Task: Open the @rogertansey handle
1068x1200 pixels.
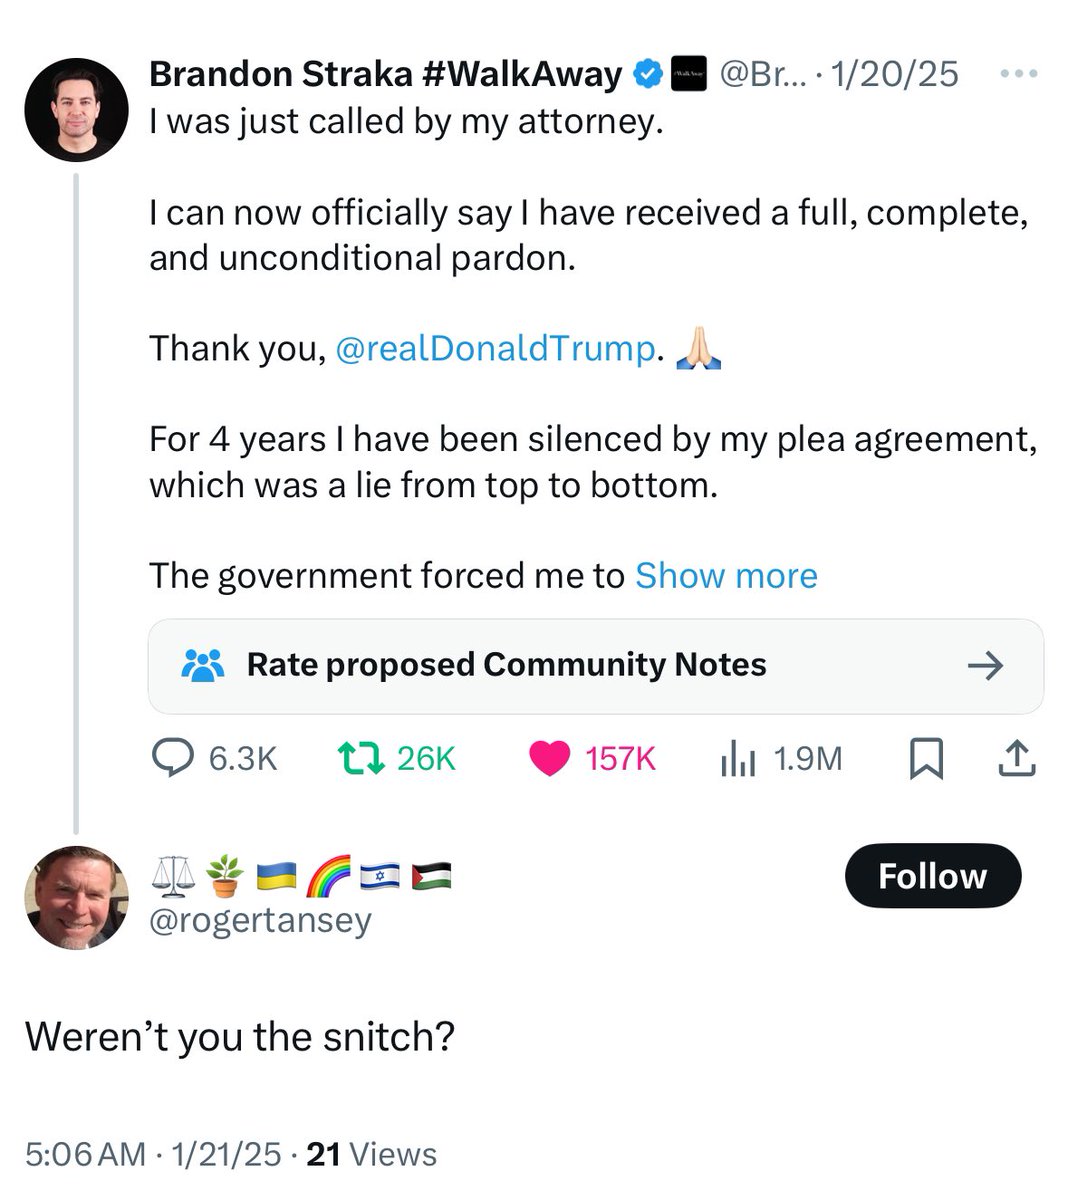Action: click(260, 920)
